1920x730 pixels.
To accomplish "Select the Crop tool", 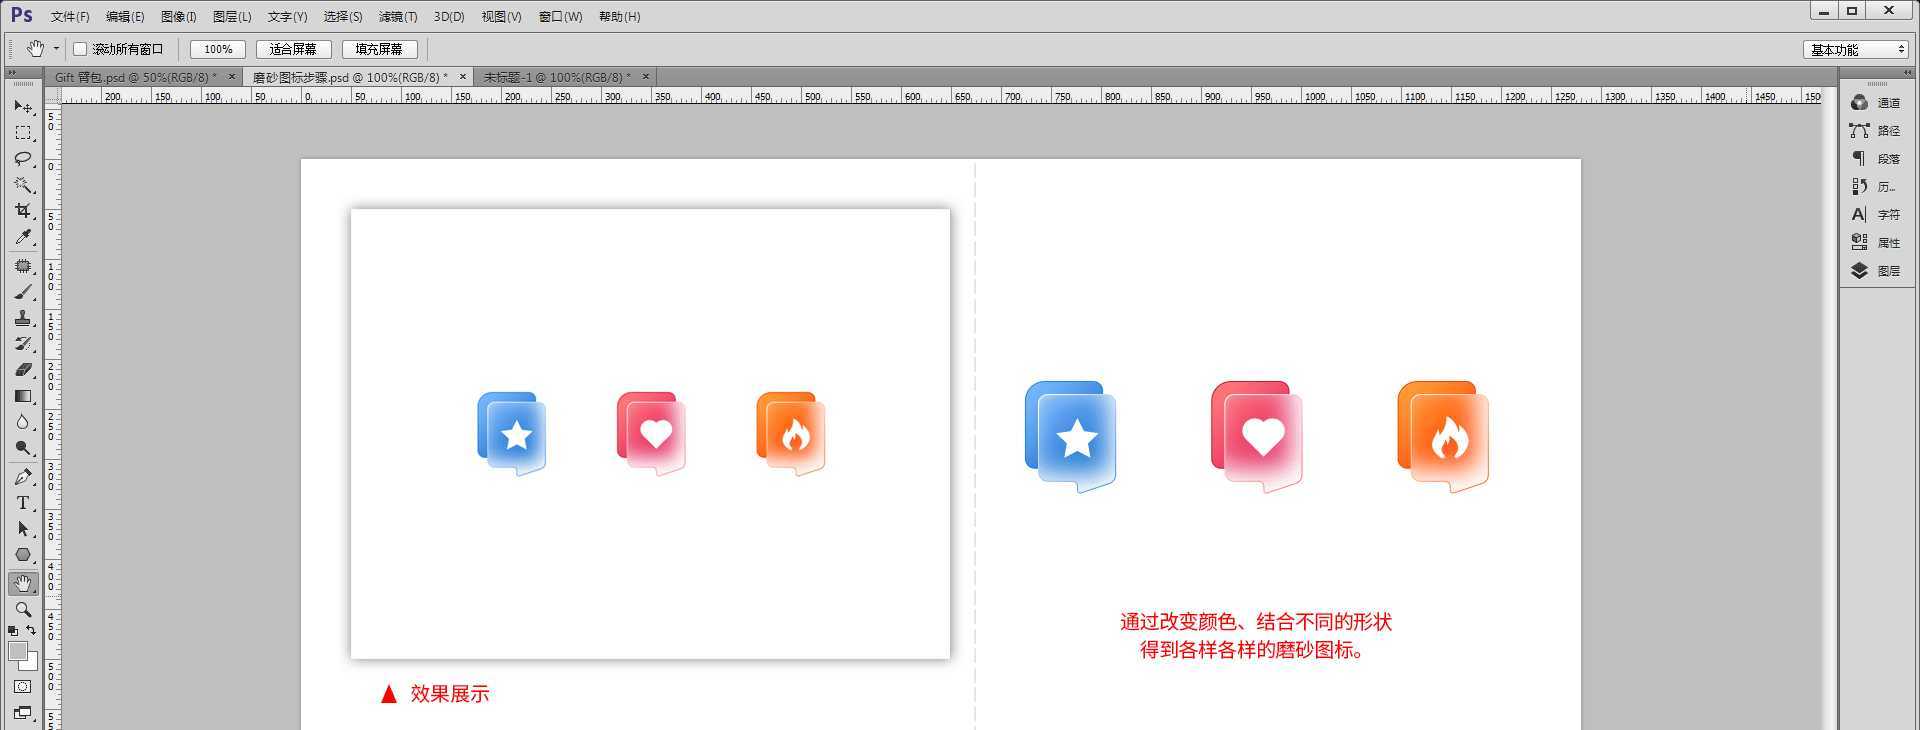I will (23, 211).
